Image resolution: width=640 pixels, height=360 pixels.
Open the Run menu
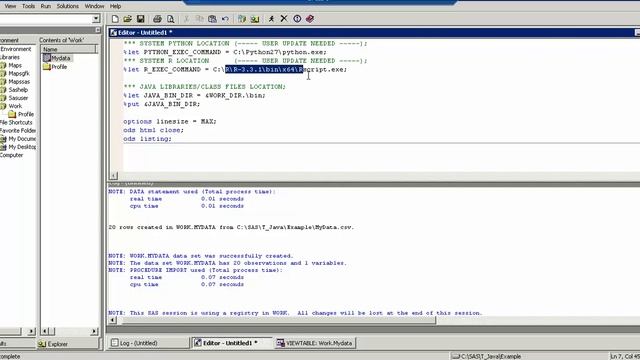click(46, 6)
